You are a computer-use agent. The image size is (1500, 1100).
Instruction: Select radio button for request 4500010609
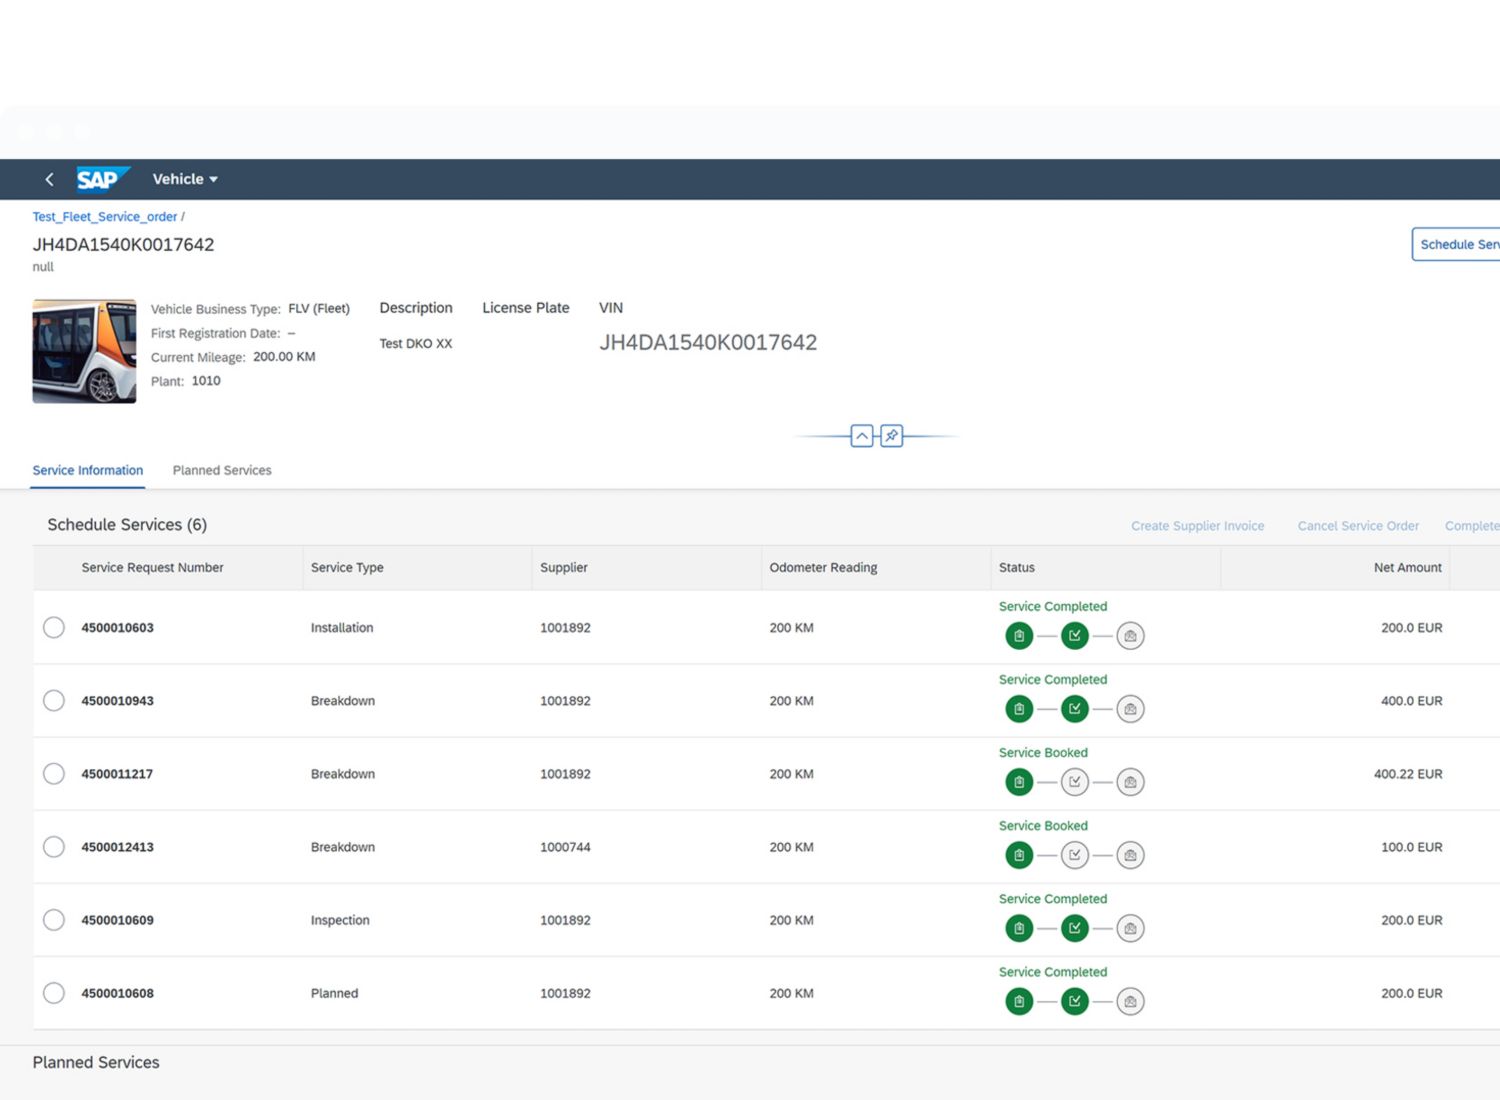[x=54, y=920]
